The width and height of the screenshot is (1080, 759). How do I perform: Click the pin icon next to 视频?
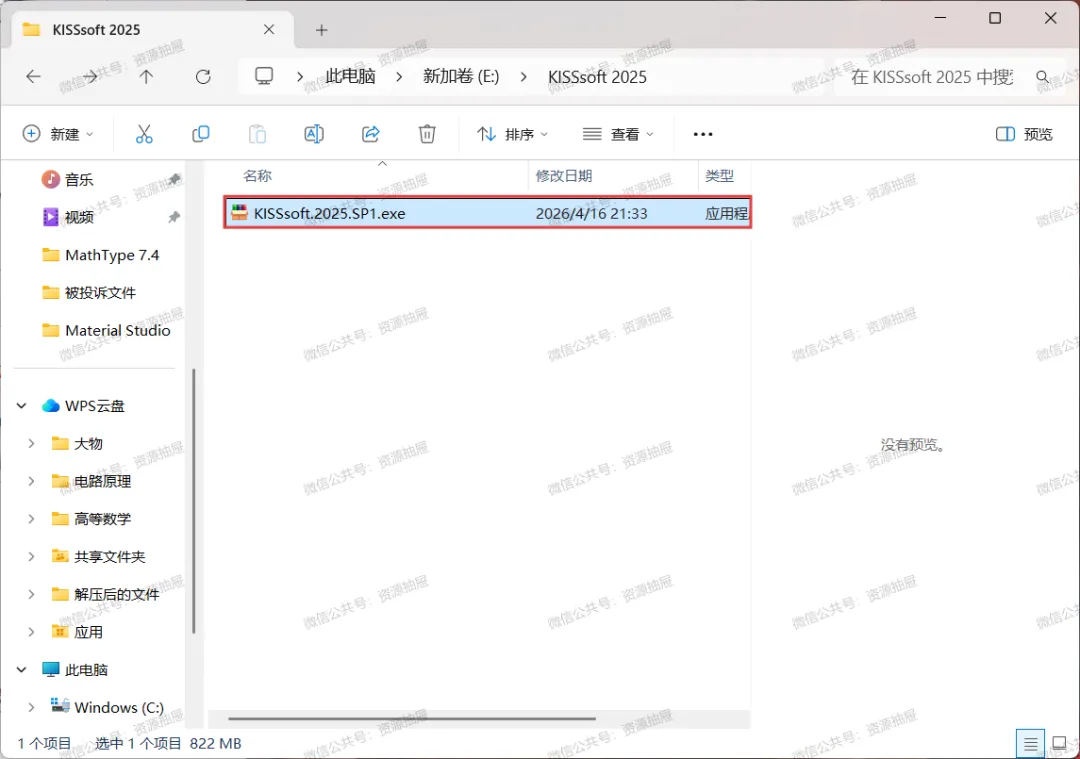(x=174, y=218)
